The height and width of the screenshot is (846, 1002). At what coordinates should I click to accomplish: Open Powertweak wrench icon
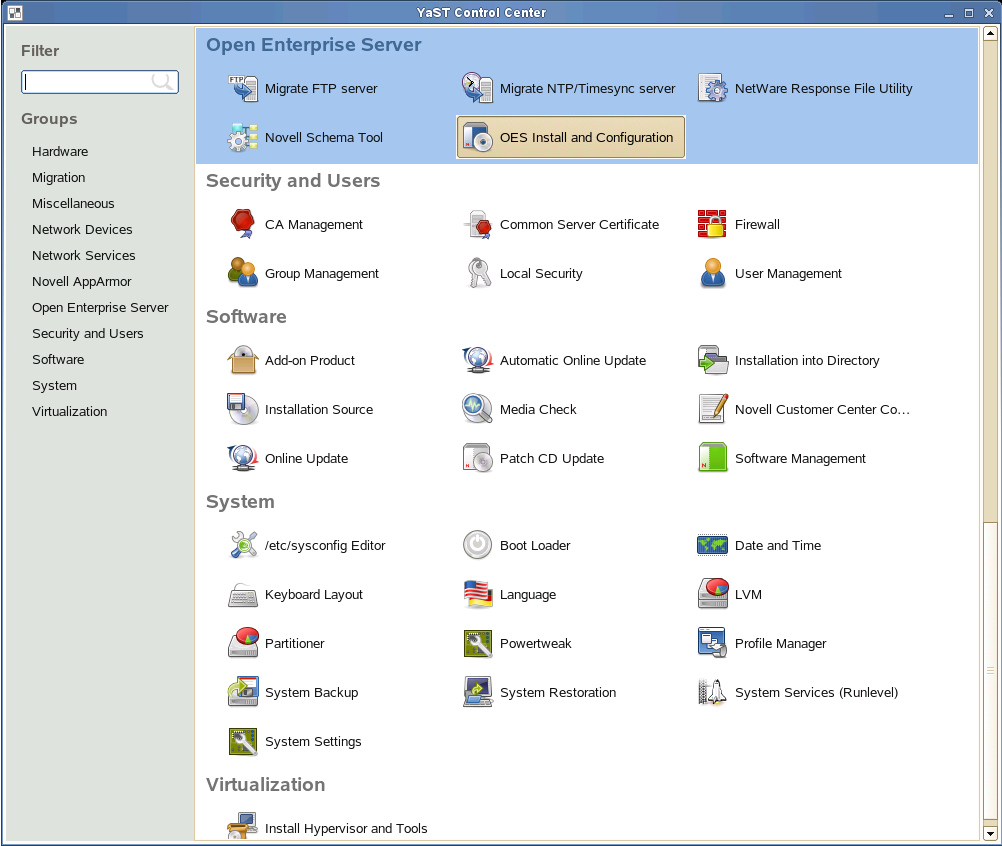pyautogui.click(x=477, y=643)
